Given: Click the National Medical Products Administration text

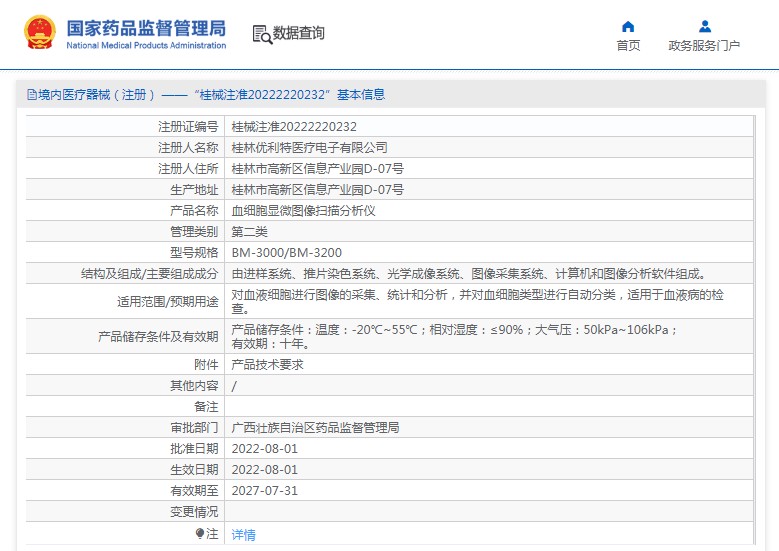Looking at the screenshot, I should click(146, 45).
